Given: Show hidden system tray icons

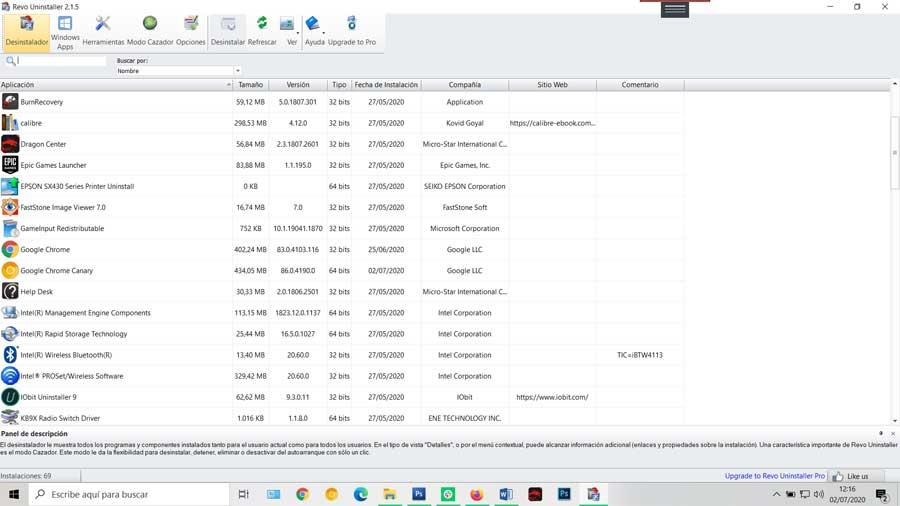Looking at the screenshot, I should point(776,494).
